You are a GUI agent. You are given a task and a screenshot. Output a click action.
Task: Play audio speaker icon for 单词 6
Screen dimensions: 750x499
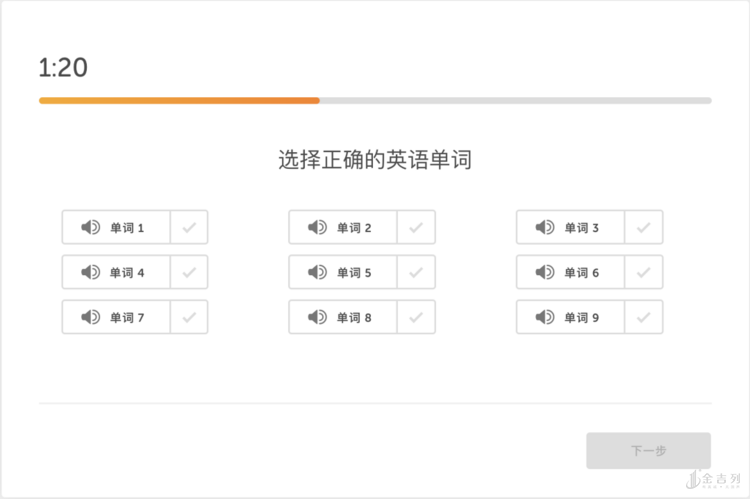pos(545,272)
